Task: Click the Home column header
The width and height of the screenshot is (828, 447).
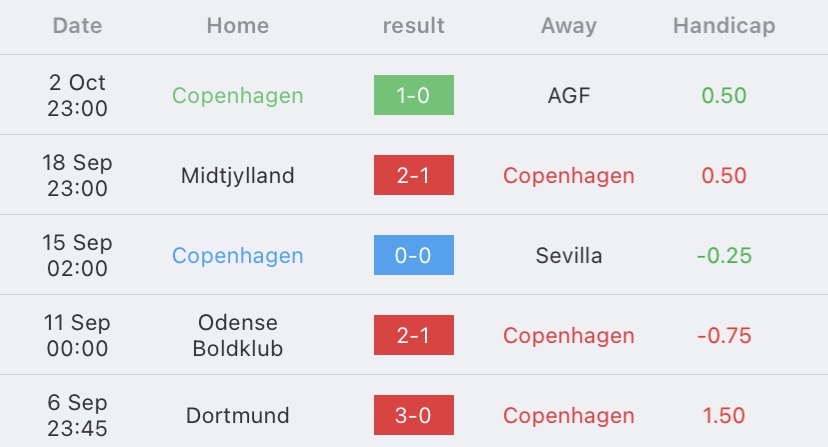Action: point(238,25)
